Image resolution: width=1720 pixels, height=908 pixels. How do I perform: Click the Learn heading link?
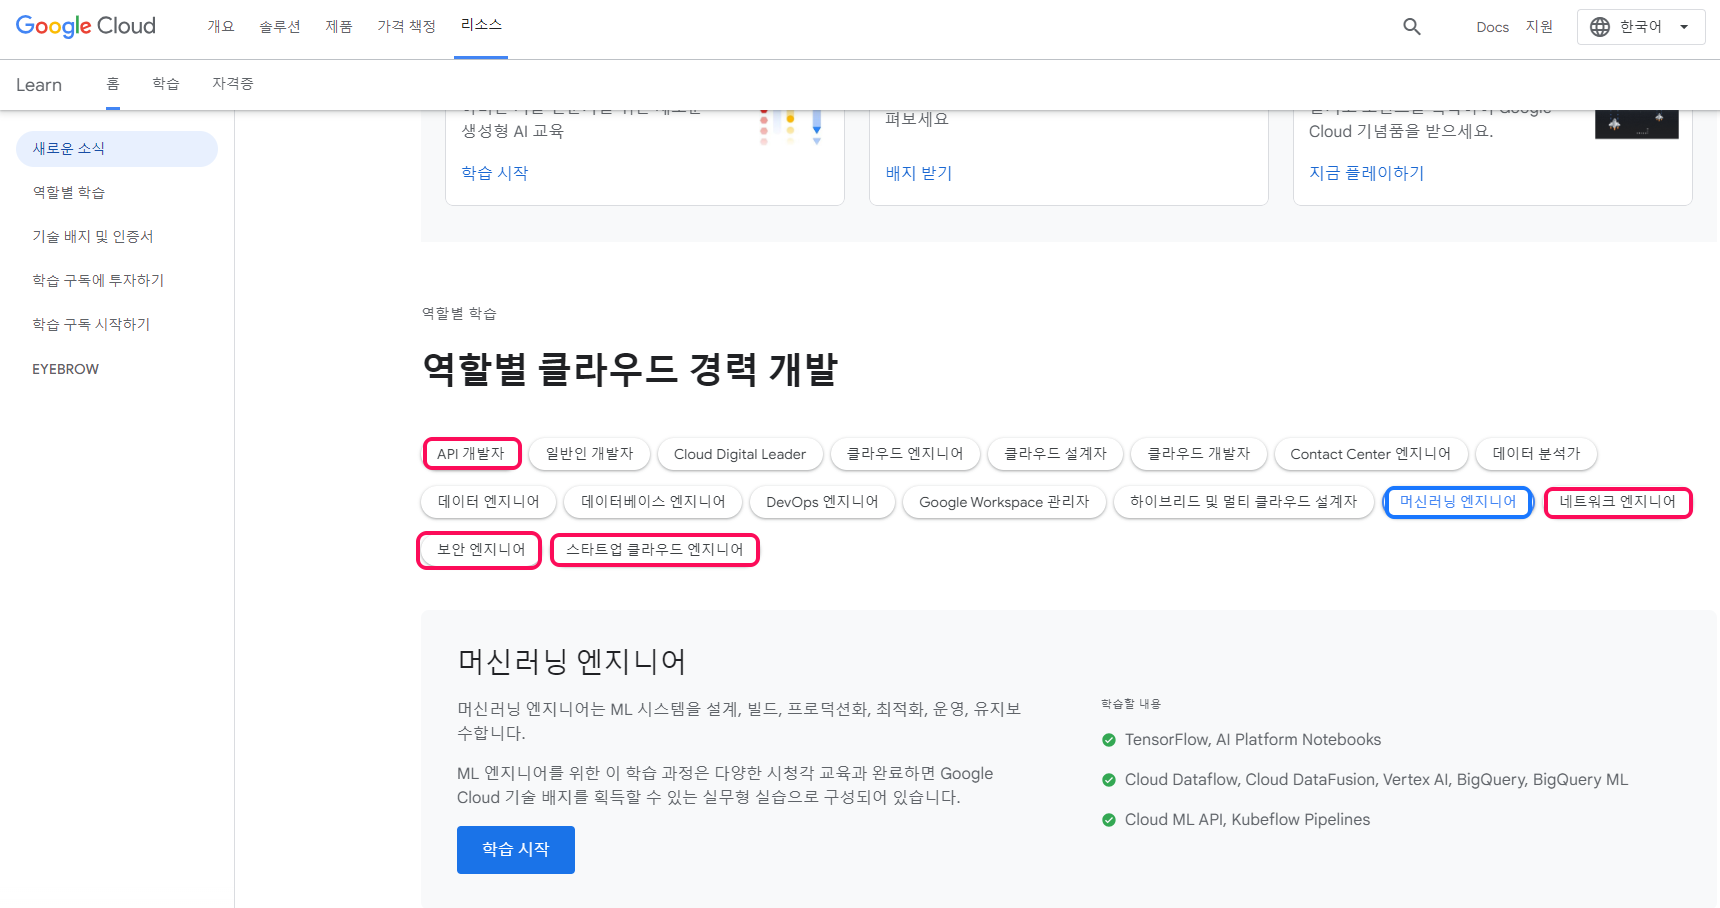[x=39, y=85]
